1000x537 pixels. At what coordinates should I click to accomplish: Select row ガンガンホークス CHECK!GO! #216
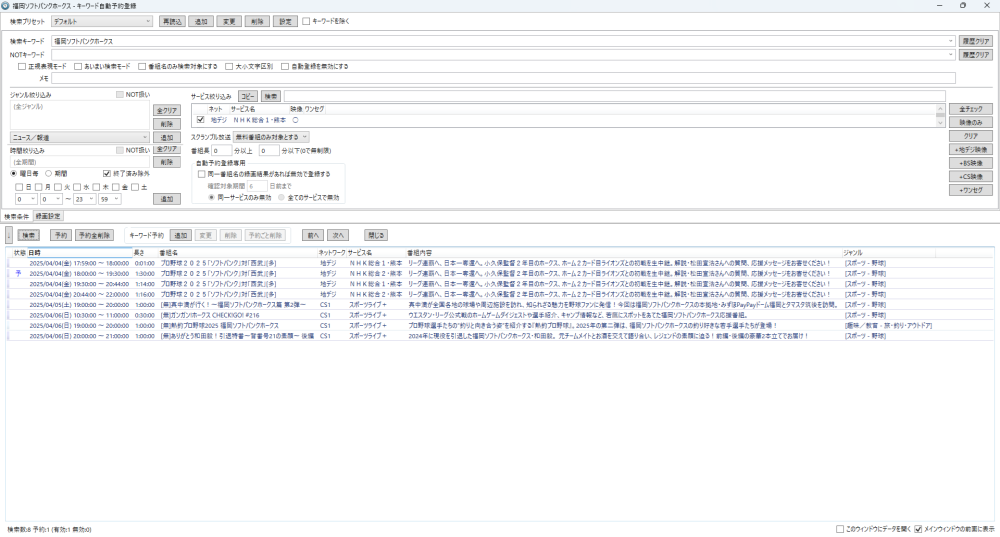pos(500,315)
